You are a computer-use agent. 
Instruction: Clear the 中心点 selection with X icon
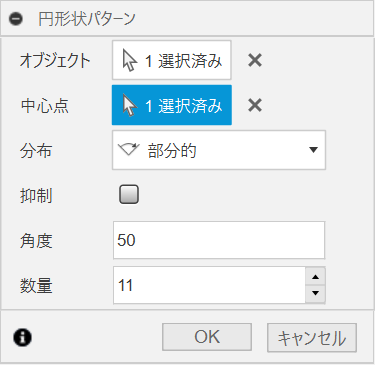point(255,105)
